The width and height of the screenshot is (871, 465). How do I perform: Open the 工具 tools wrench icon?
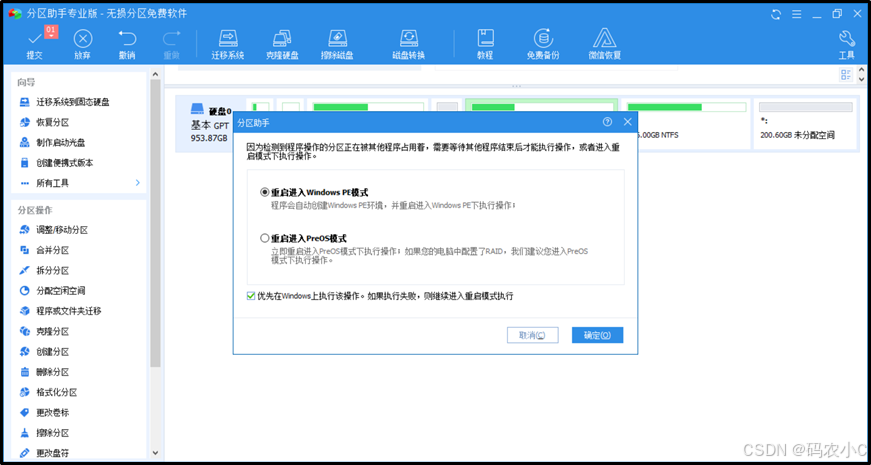847,43
